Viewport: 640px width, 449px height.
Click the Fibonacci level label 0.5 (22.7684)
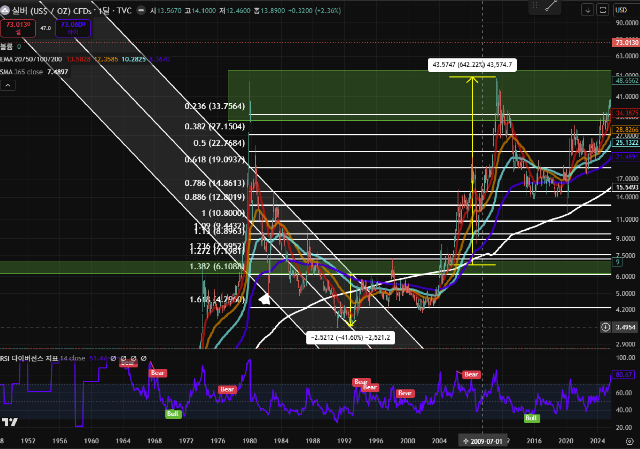pos(219,143)
